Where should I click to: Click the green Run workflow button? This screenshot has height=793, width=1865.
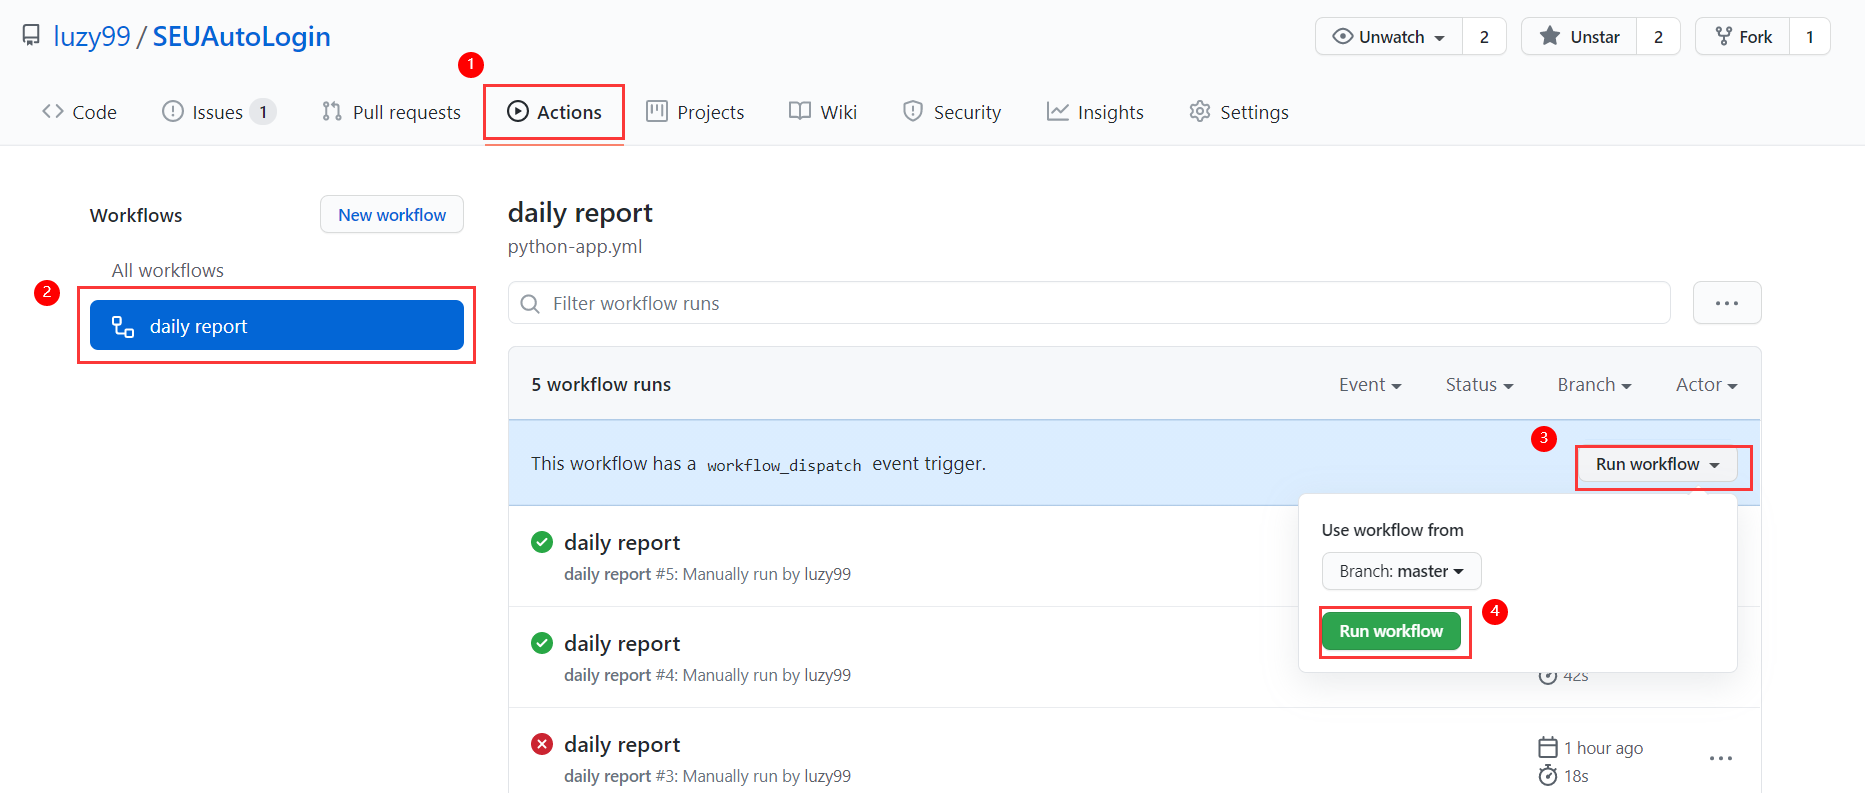pyautogui.click(x=1391, y=631)
